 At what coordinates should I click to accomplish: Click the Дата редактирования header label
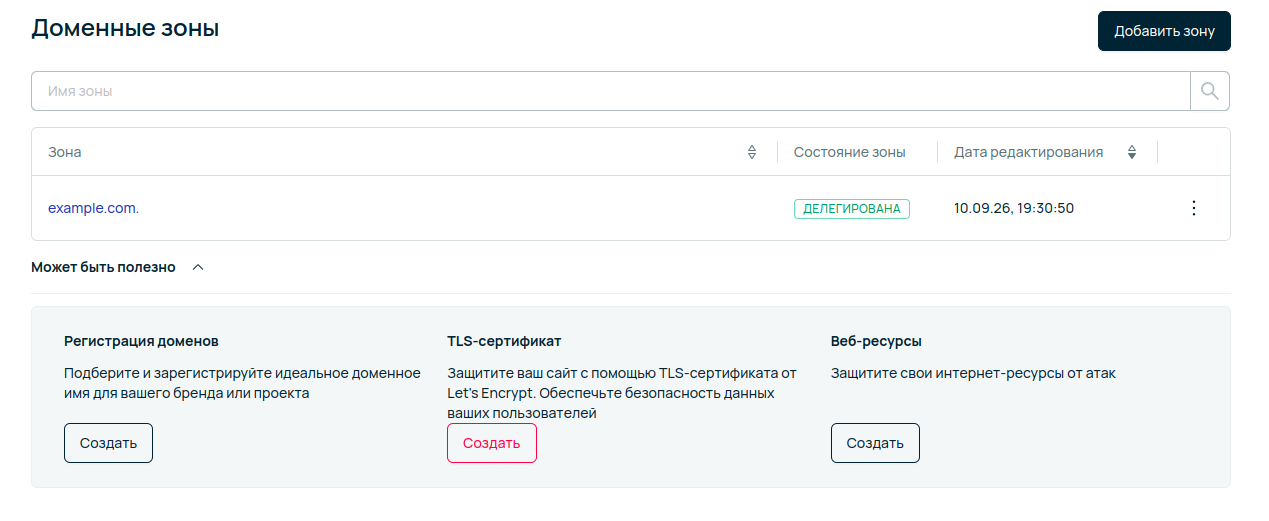[x=1028, y=152]
